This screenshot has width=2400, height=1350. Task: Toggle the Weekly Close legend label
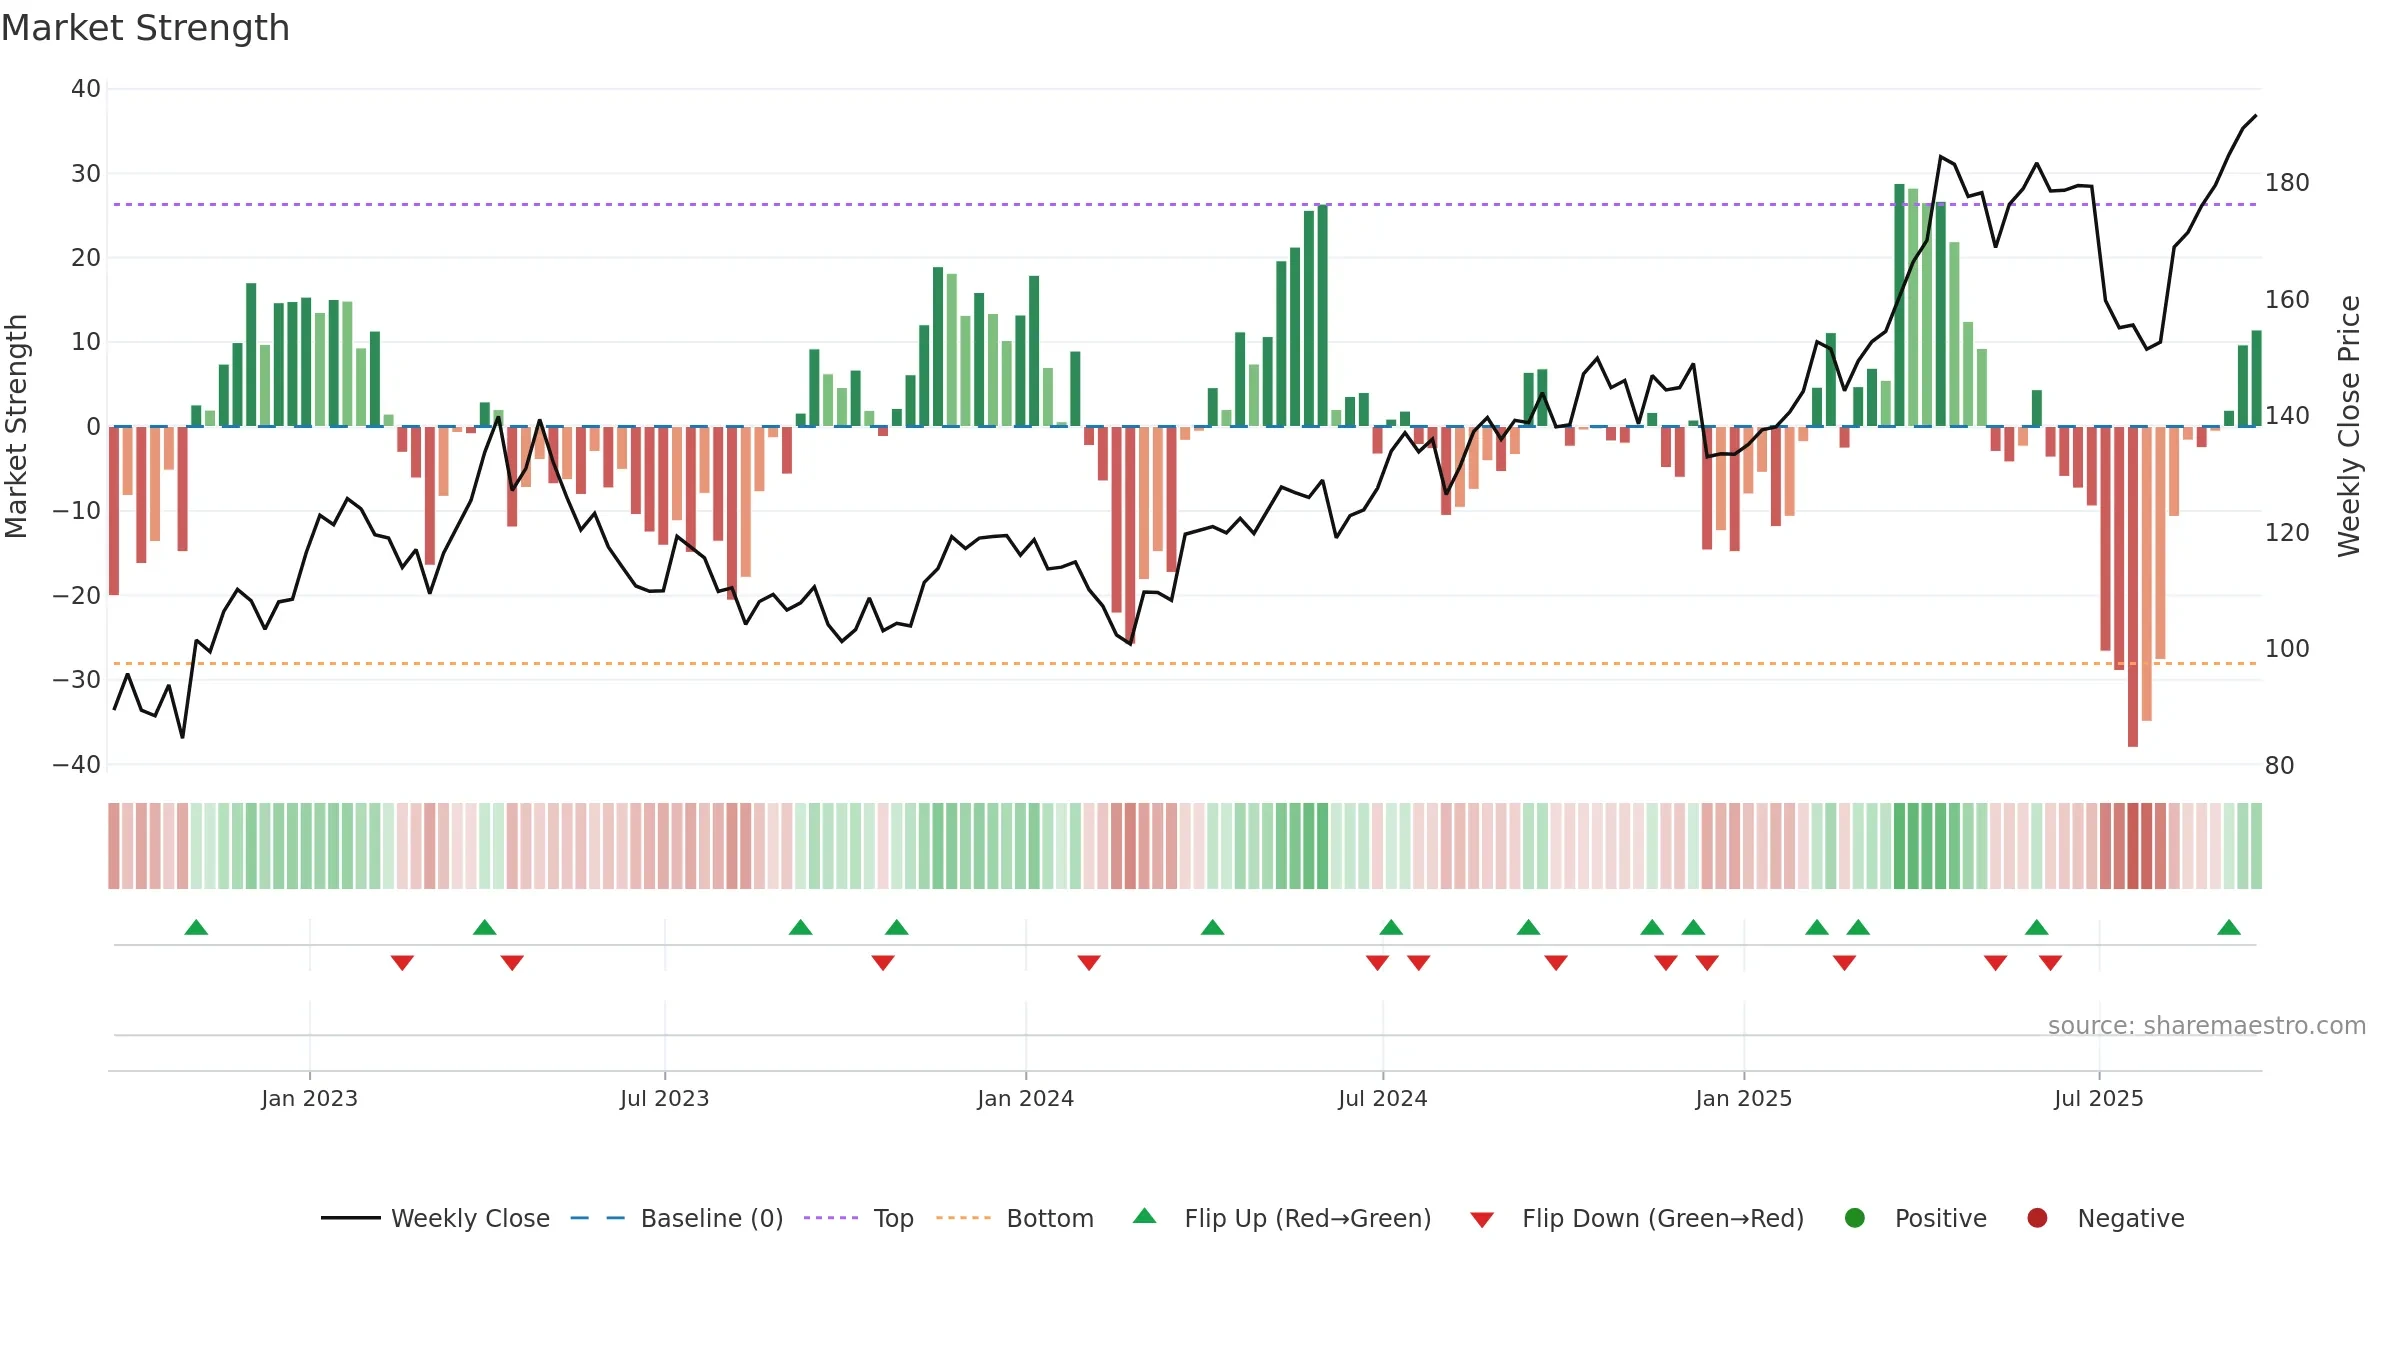coord(470,1218)
